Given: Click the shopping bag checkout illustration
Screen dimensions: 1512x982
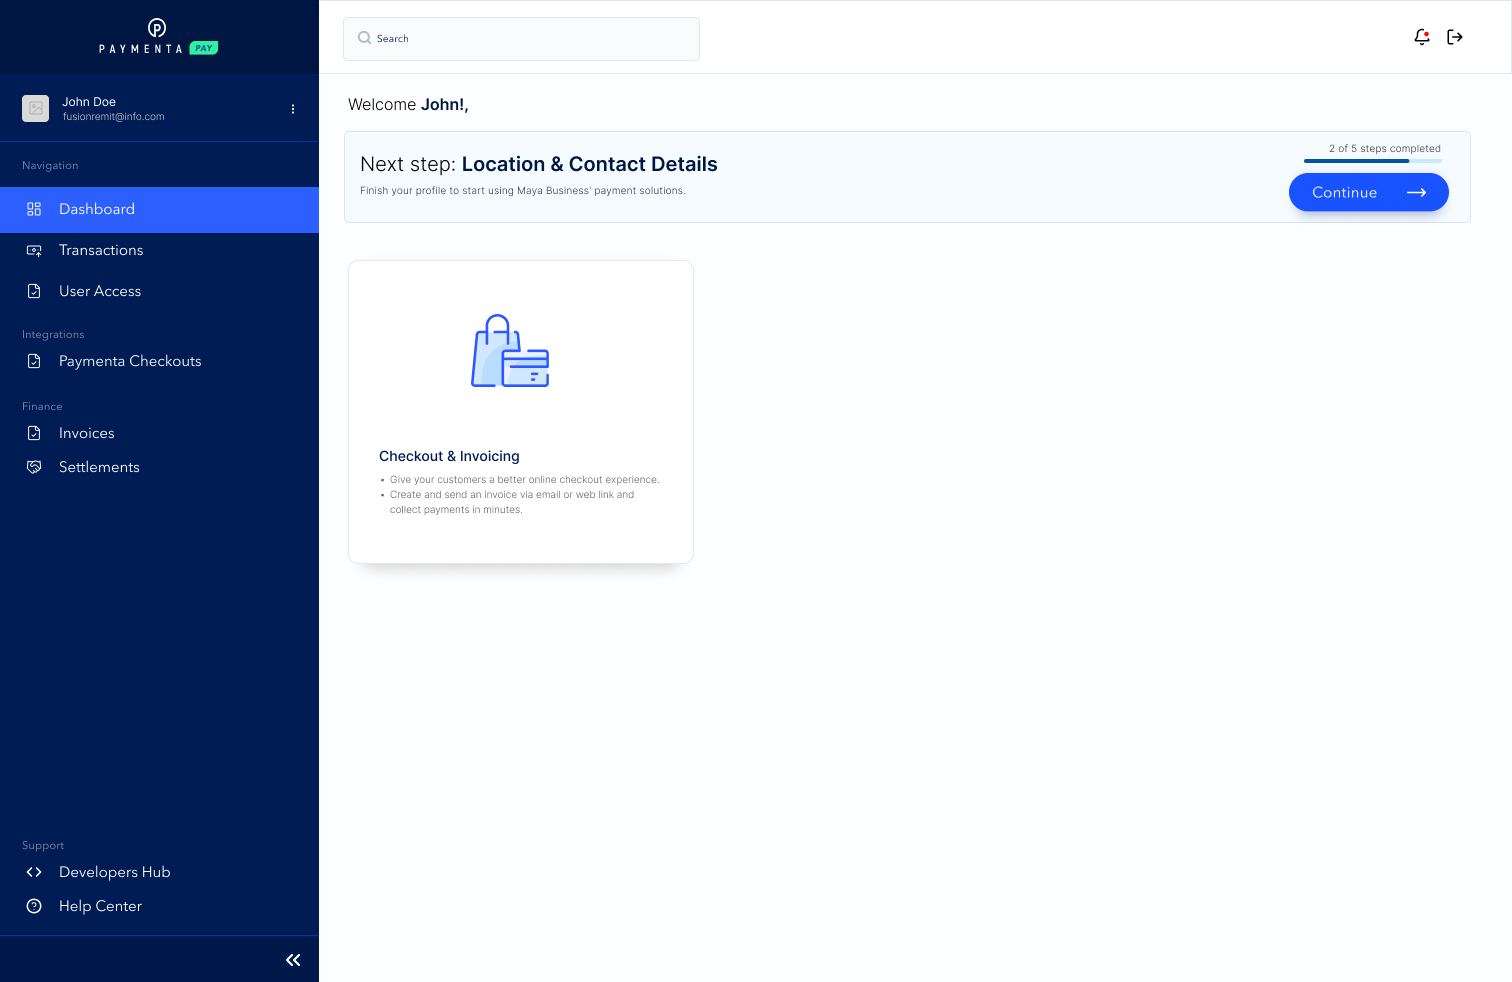Looking at the screenshot, I should (x=510, y=351).
